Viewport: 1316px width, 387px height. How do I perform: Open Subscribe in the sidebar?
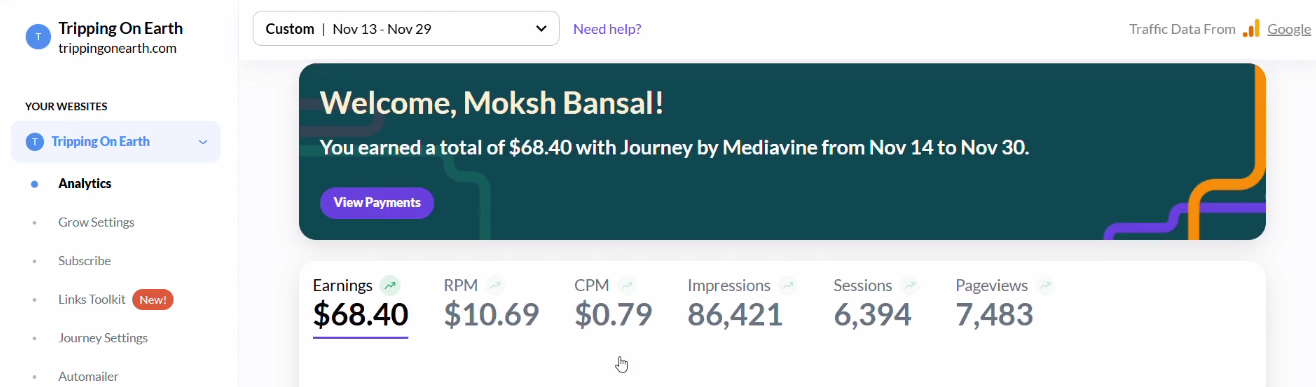[84, 261]
